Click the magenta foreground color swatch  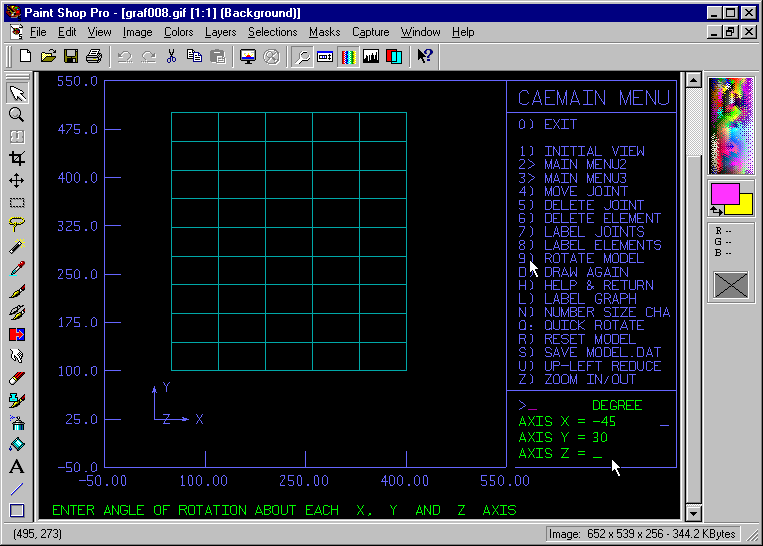[x=723, y=192]
